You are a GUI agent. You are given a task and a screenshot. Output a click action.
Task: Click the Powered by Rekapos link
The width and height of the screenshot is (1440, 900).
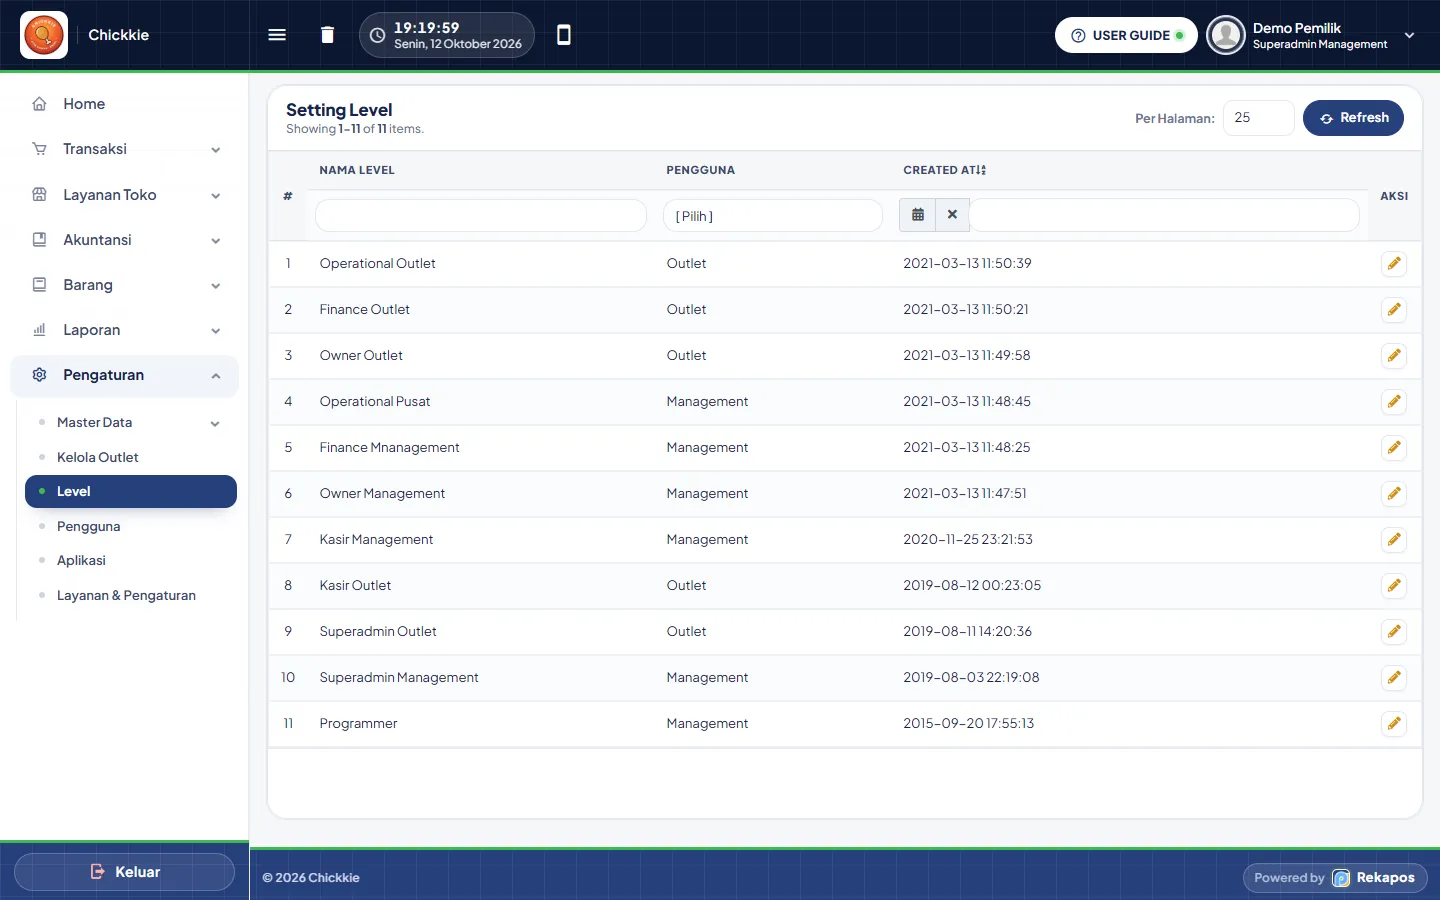(1335, 878)
